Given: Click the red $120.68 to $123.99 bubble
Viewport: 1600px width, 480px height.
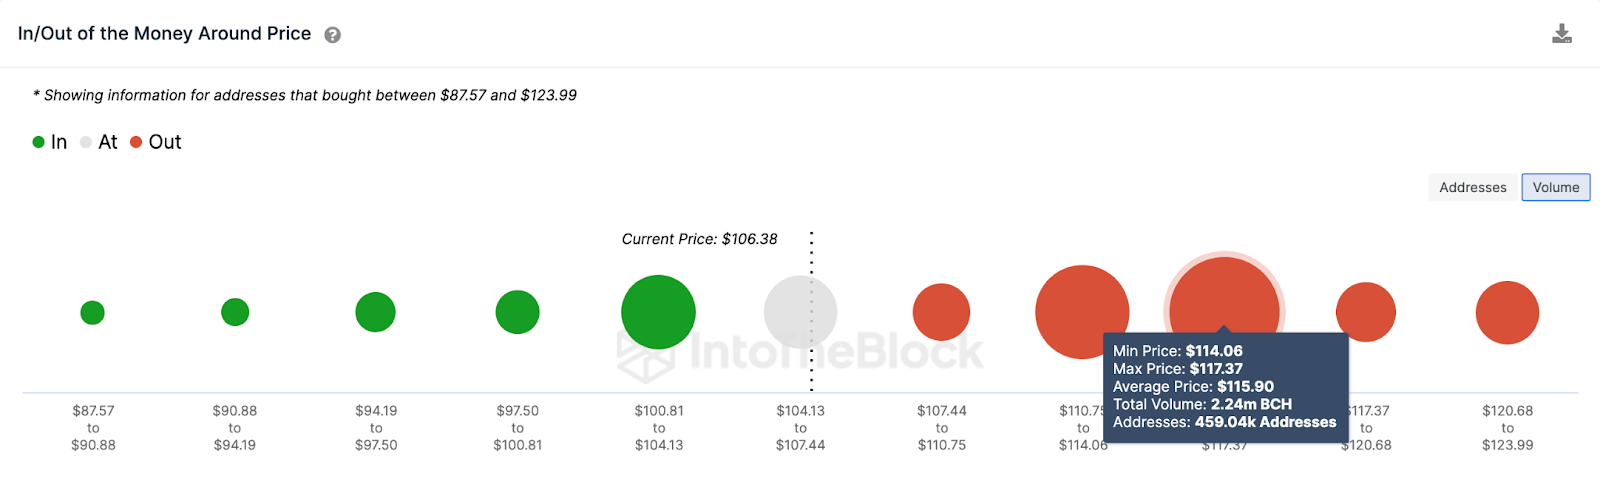Looking at the screenshot, I should [1507, 313].
